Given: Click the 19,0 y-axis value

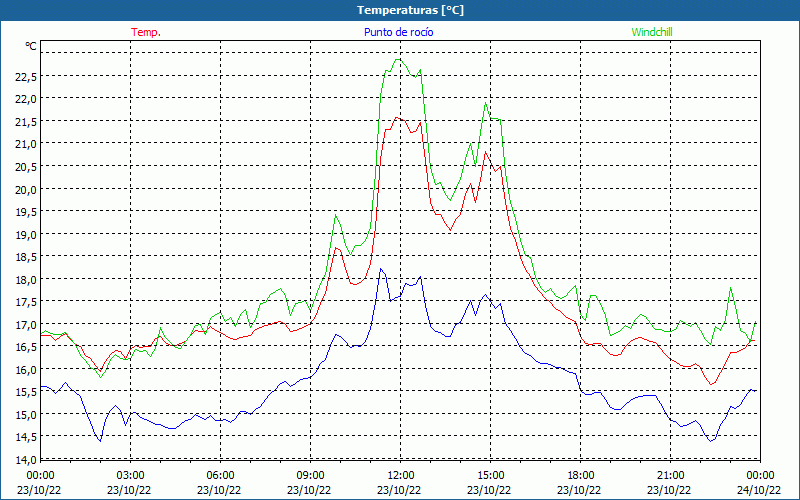Looking at the screenshot, I should [26, 234].
